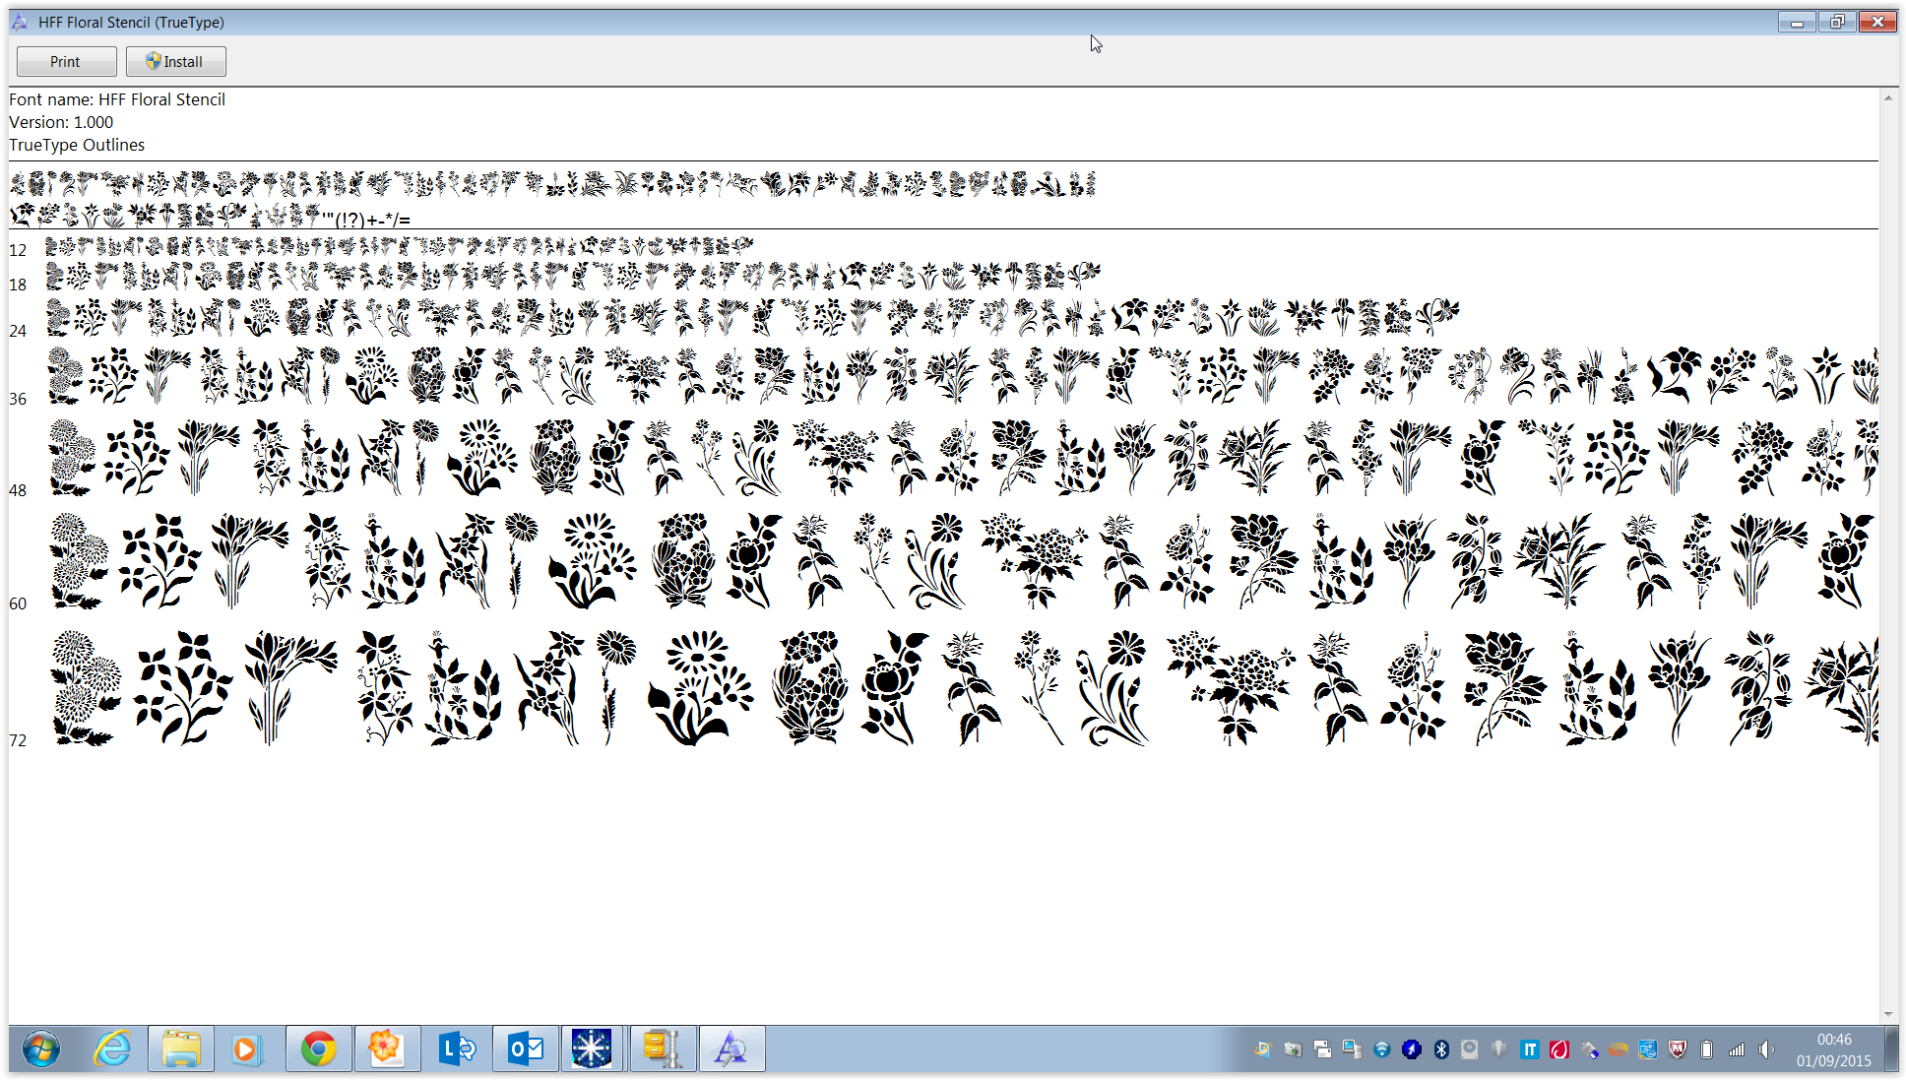Launch Internet Explorer from the taskbar
This screenshot has height=1080, width=1906.
pyautogui.click(x=111, y=1048)
